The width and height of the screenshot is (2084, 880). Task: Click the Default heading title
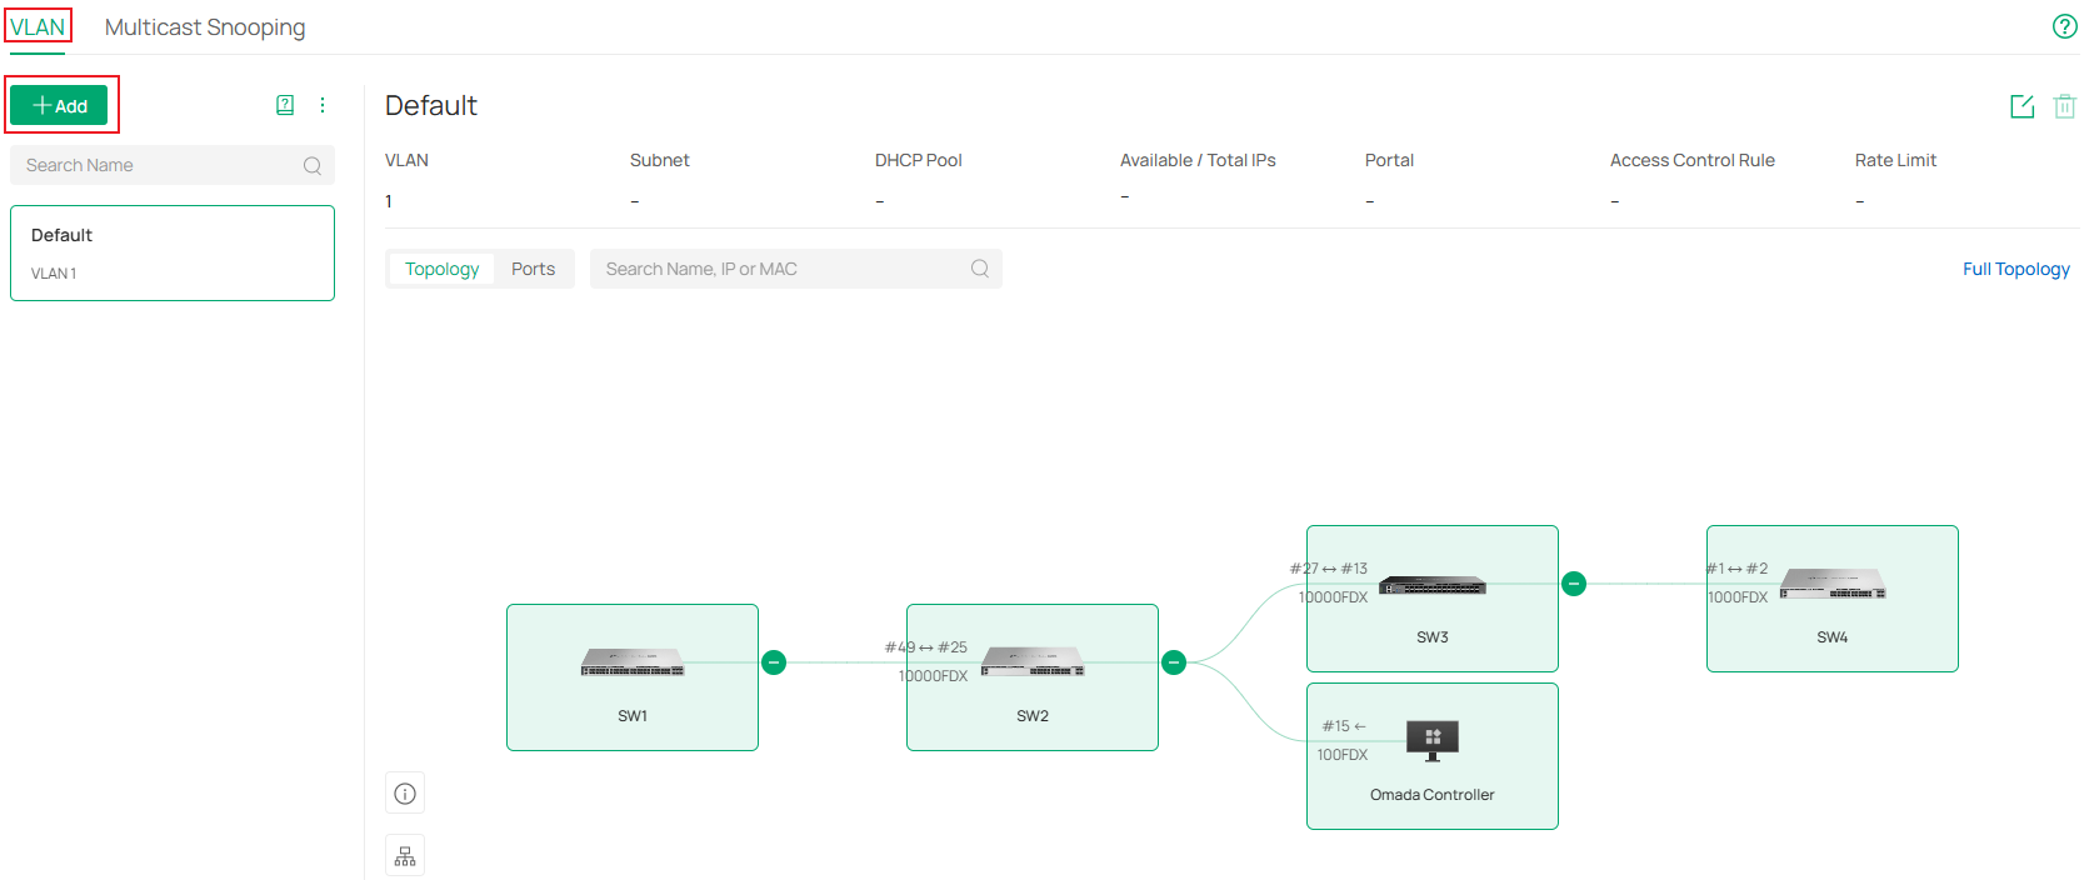(x=431, y=105)
